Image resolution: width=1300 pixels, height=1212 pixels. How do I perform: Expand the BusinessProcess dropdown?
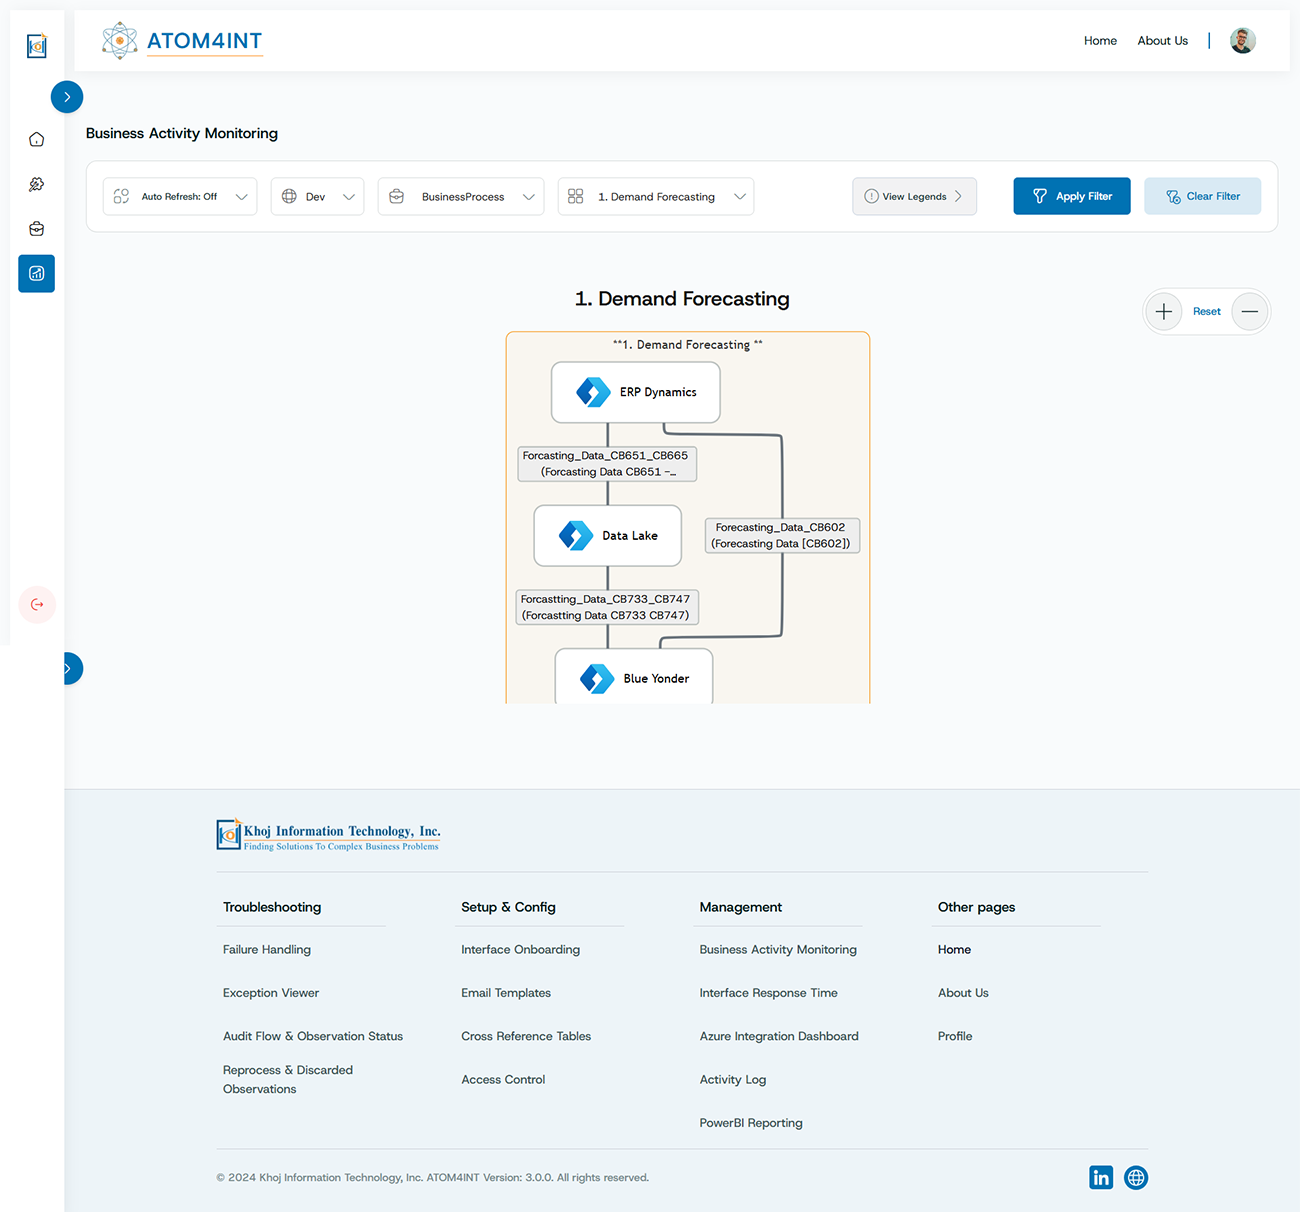(x=461, y=197)
